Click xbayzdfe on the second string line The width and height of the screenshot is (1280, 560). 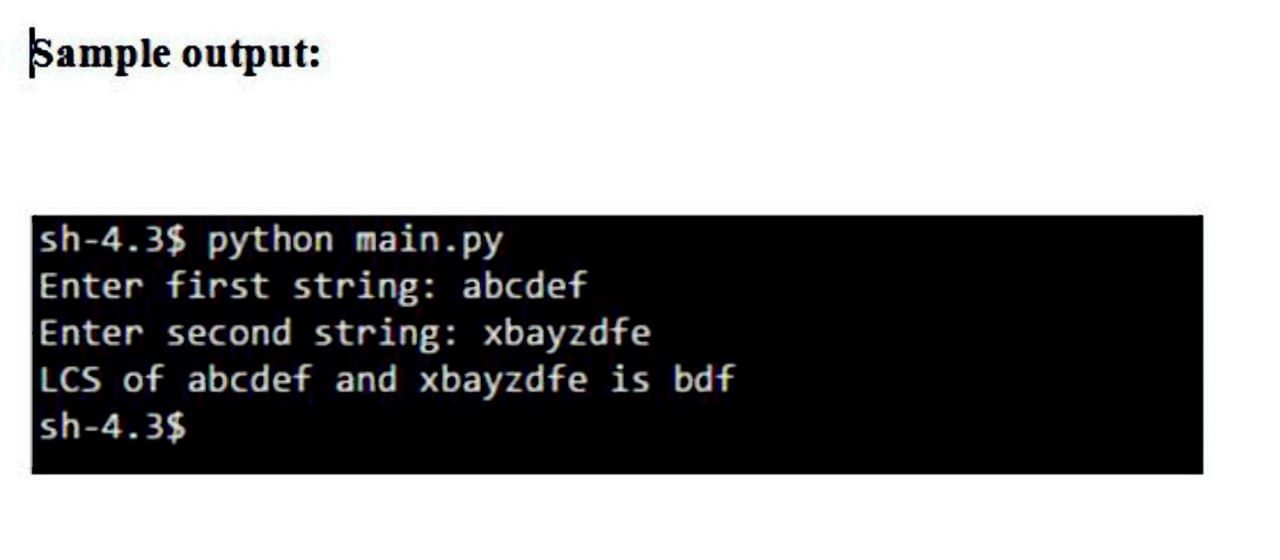(567, 333)
